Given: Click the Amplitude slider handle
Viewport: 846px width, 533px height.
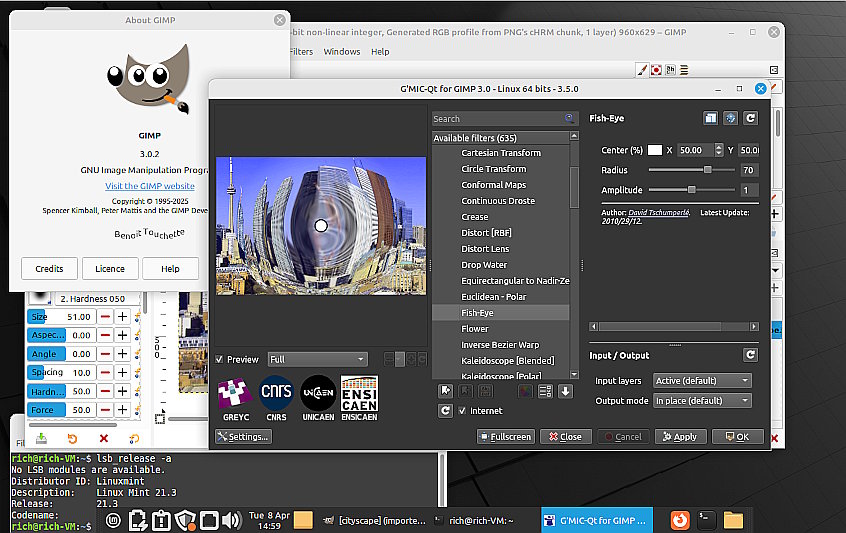Looking at the screenshot, I should click(x=691, y=190).
